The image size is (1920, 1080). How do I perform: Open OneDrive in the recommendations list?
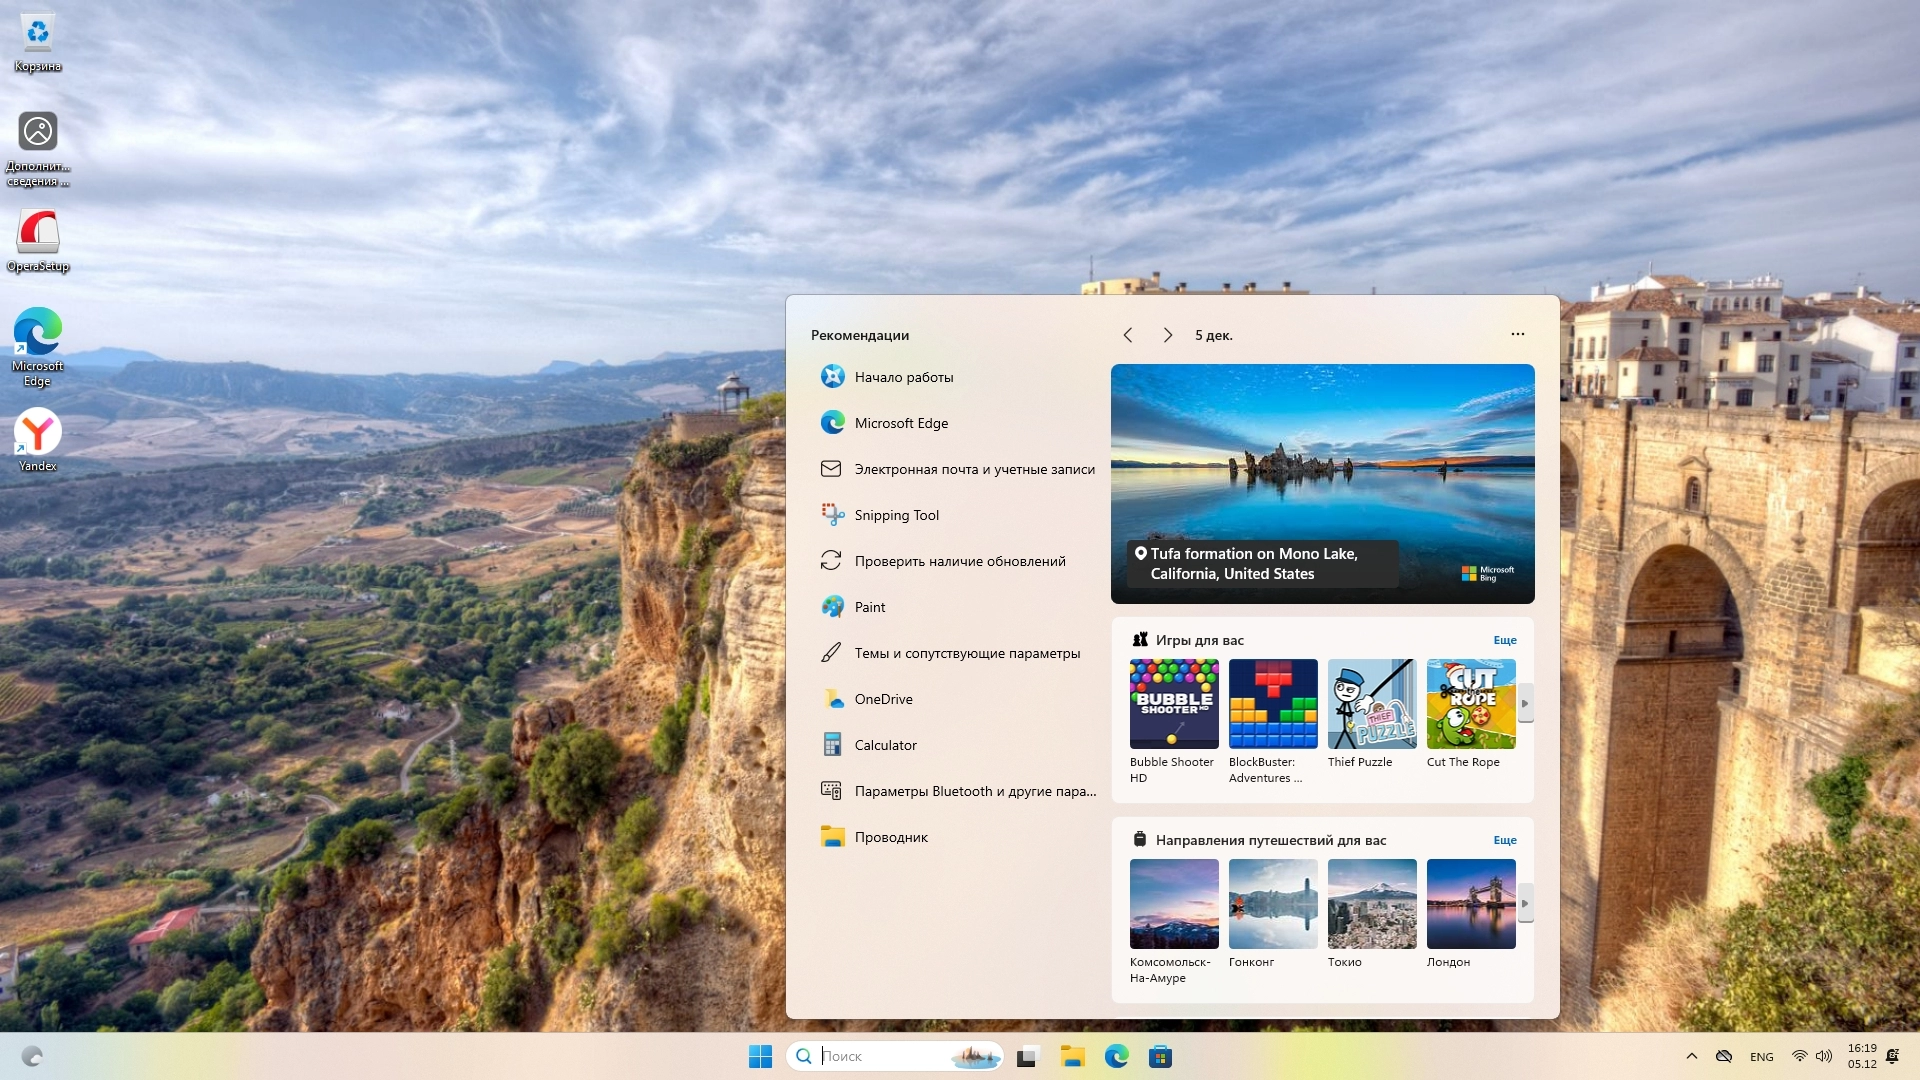click(x=883, y=699)
